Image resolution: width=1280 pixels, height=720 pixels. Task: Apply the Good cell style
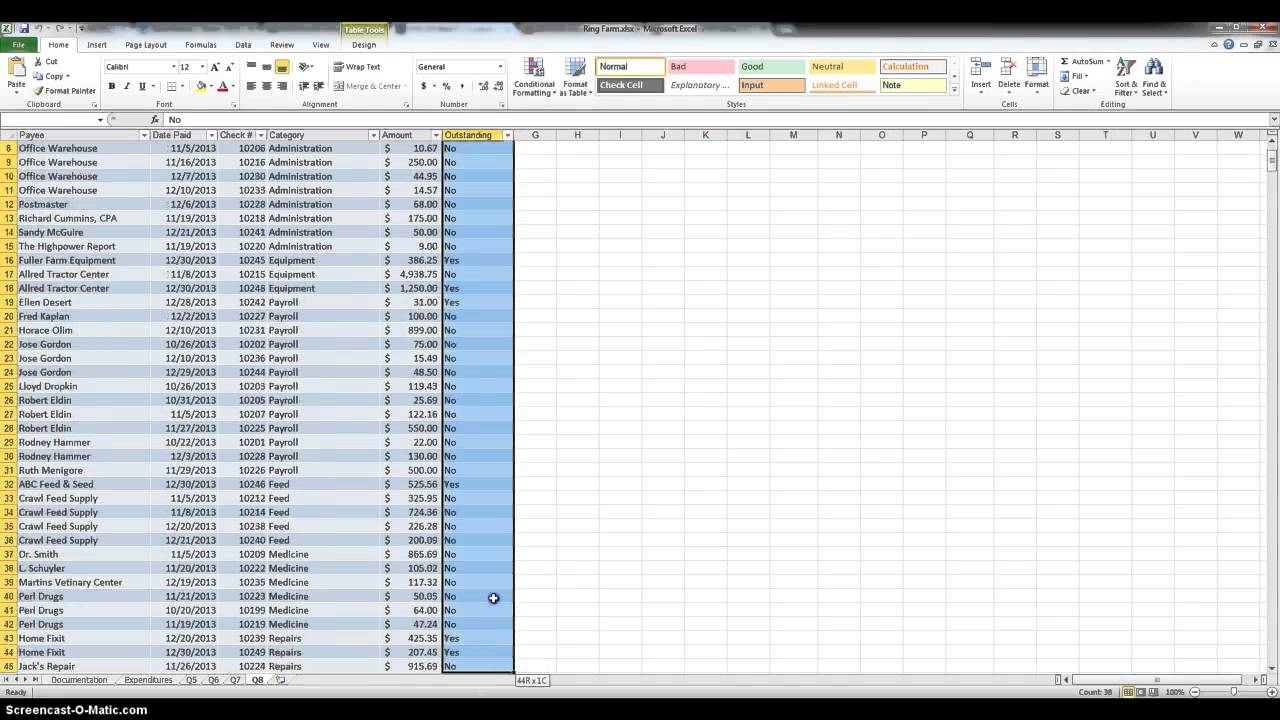[771, 67]
